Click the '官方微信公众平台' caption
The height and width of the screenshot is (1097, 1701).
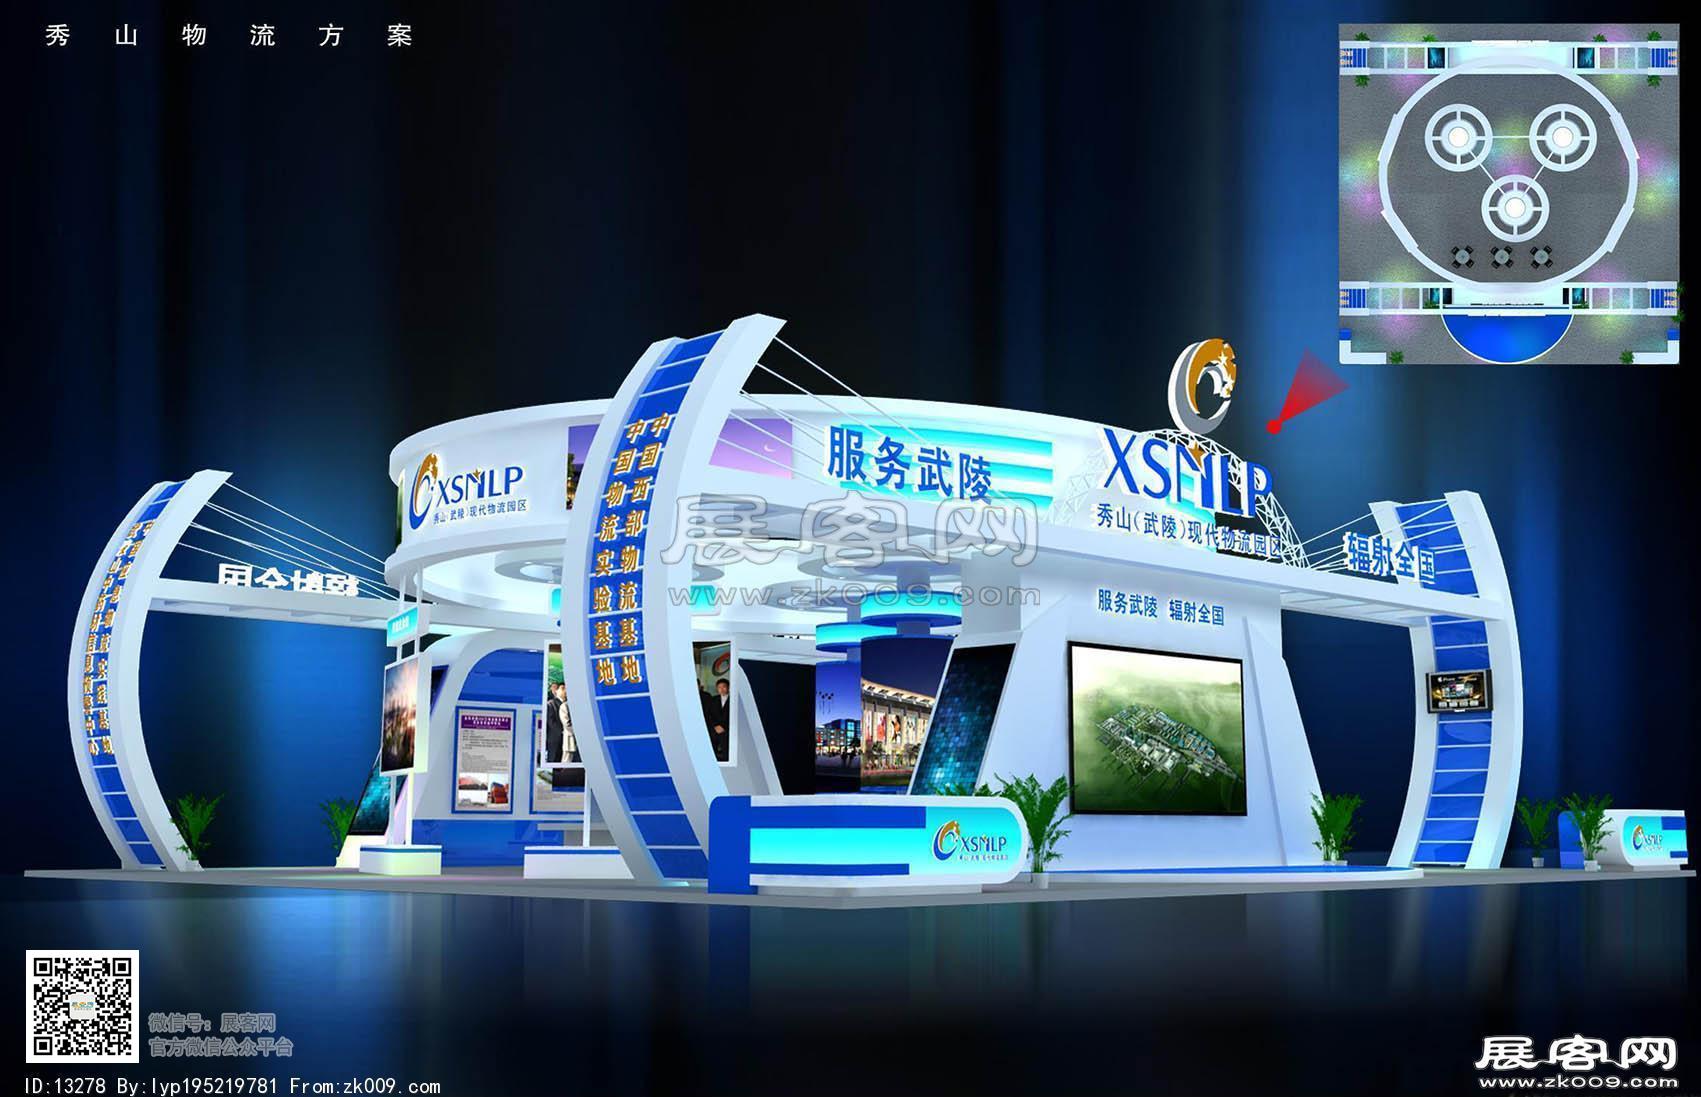[x=220, y=1047]
